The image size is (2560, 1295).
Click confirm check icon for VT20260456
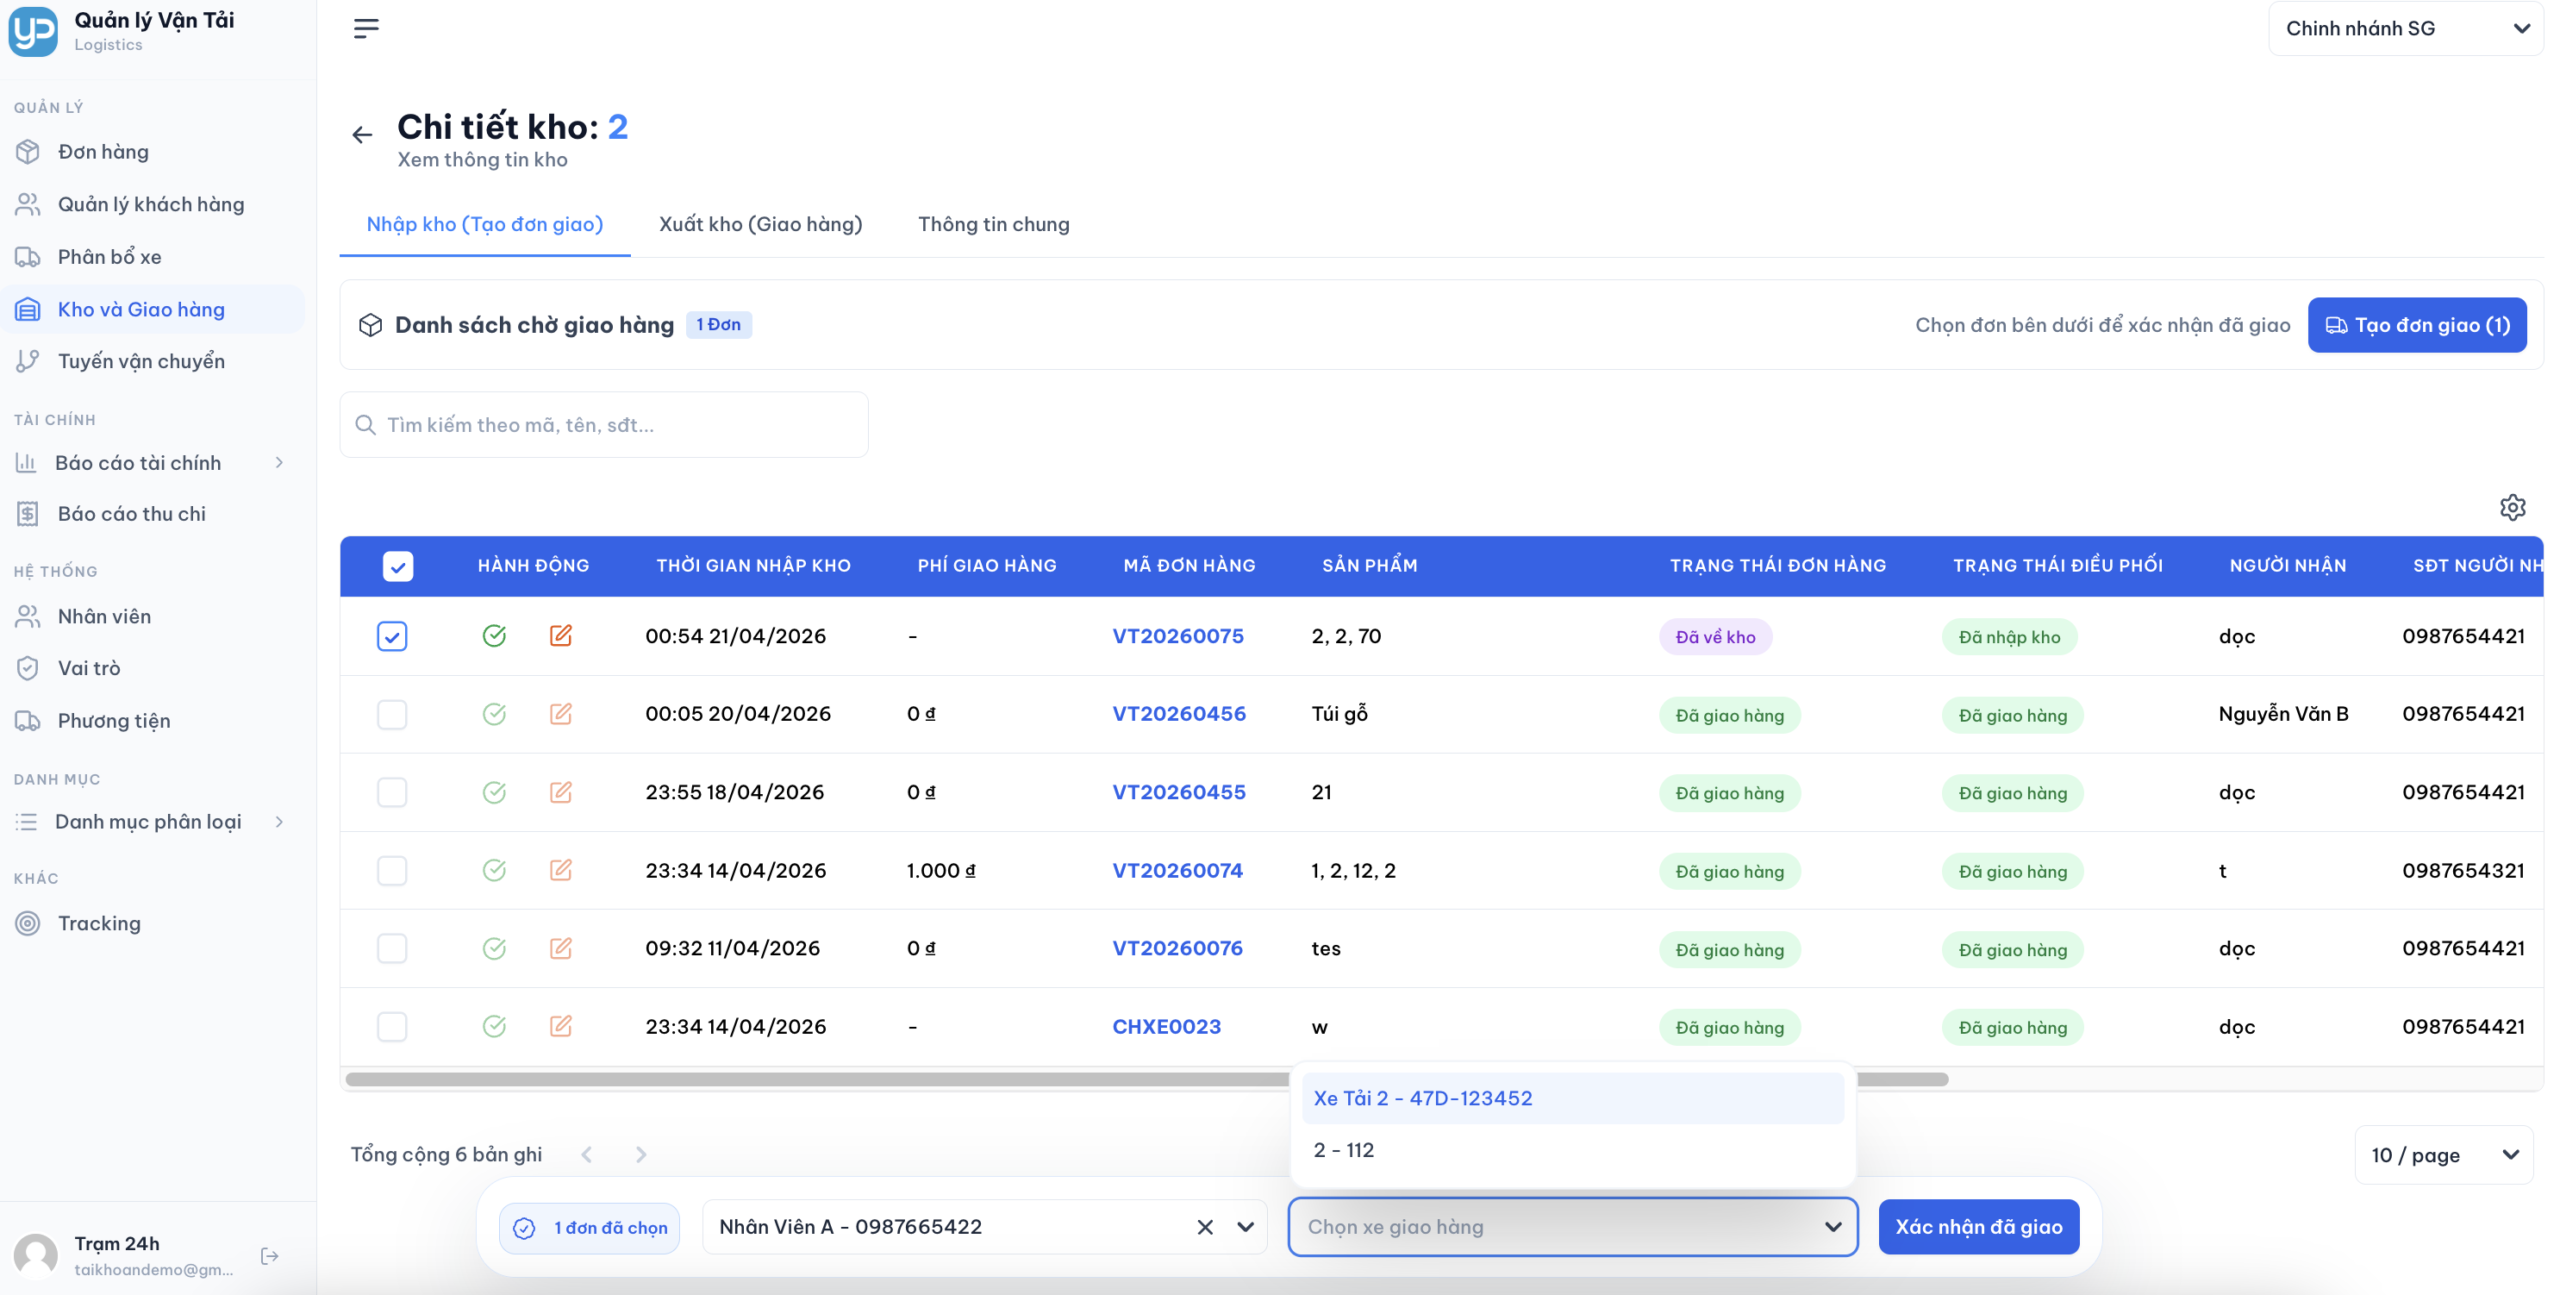(494, 714)
